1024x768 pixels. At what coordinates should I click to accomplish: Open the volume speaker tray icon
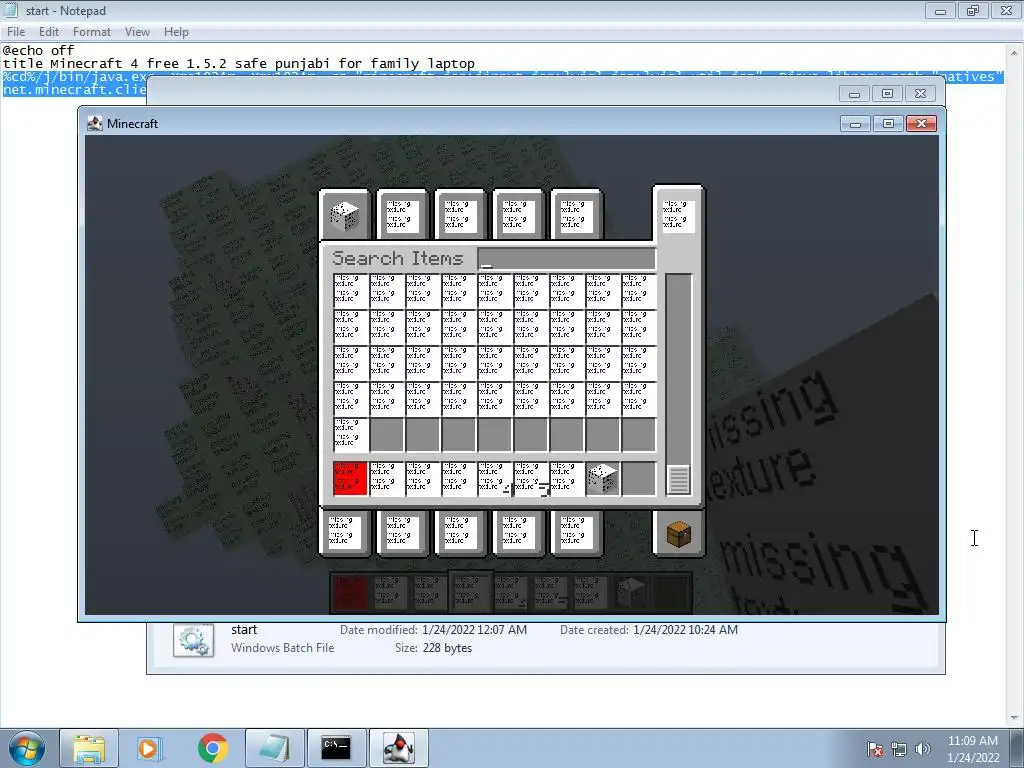coord(923,749)
